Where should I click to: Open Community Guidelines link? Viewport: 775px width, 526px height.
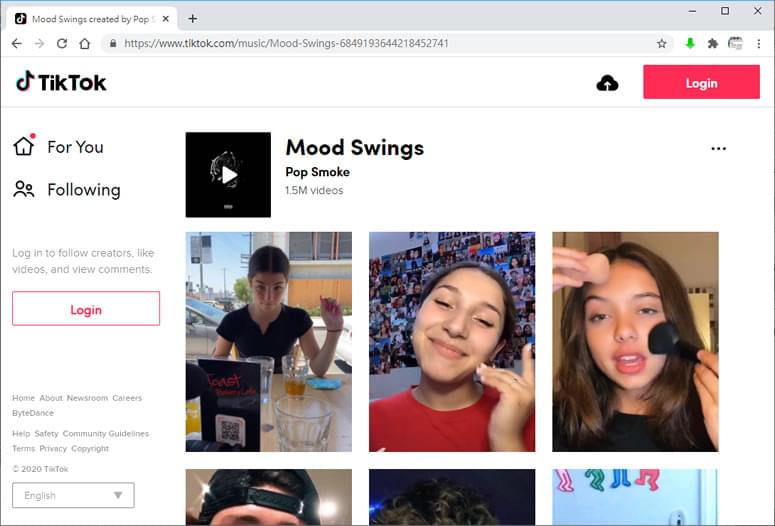pyautogui.click(x=106, y=434)
